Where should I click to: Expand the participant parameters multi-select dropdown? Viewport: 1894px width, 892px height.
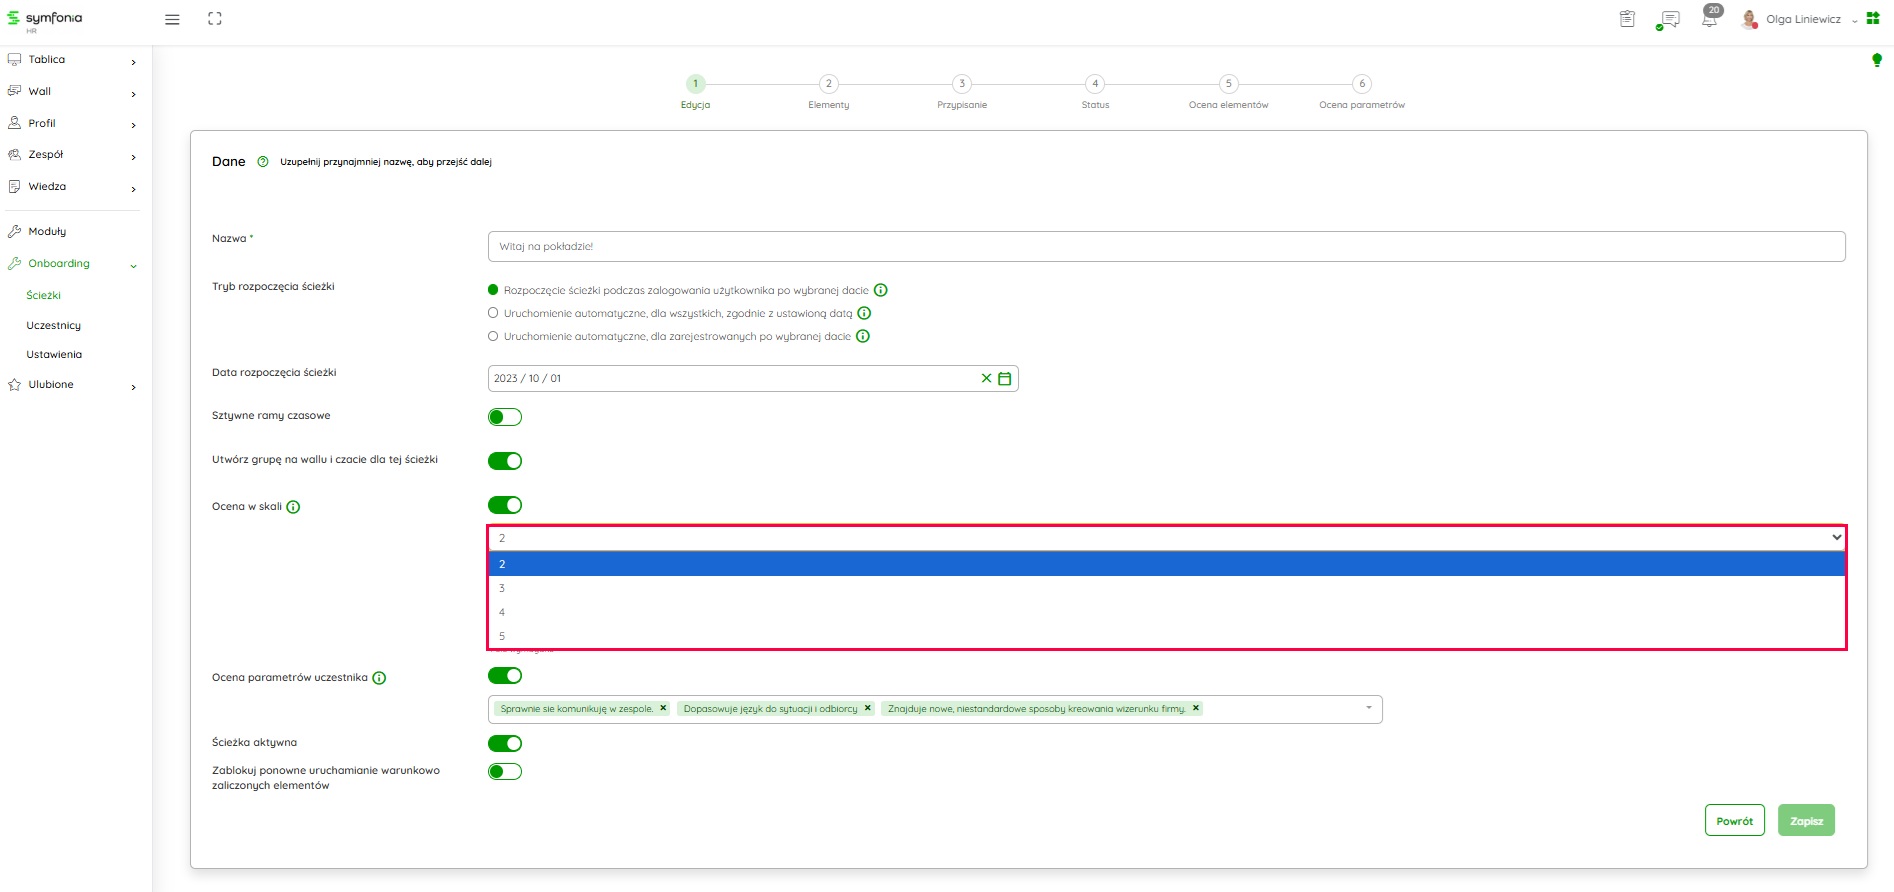(1368, 709)
